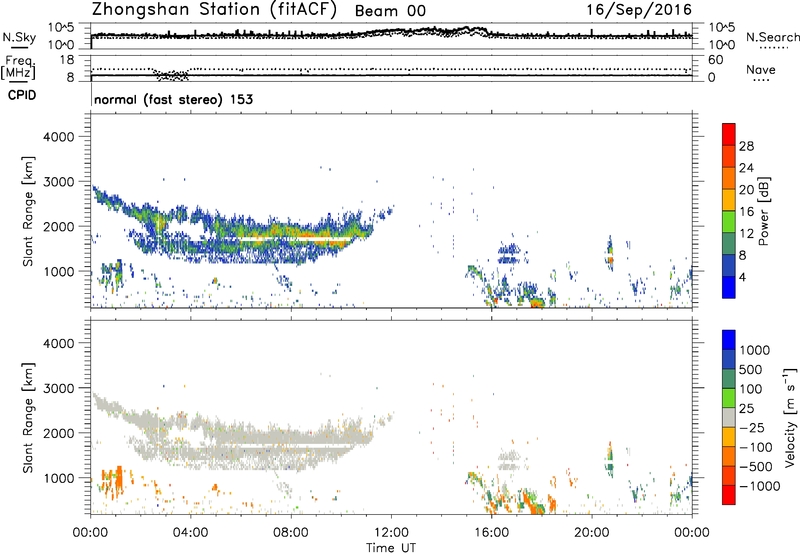Screen dimensions: 800x554
Task: Click the '12:00' time axis tick
Action: pyautogui.click(x=391, y=533)
